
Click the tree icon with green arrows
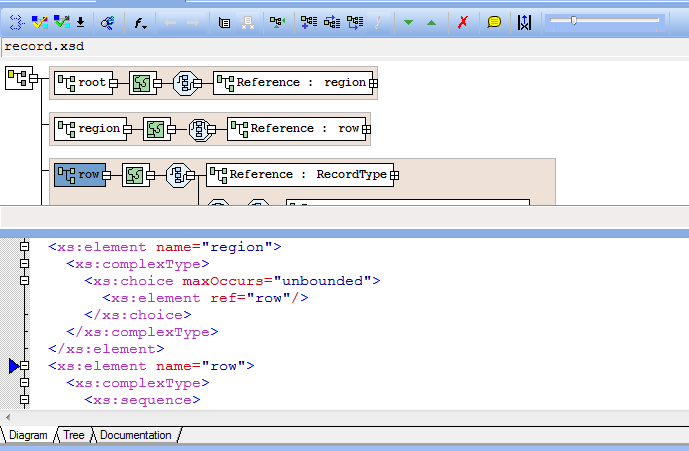[x=277, y=22]
